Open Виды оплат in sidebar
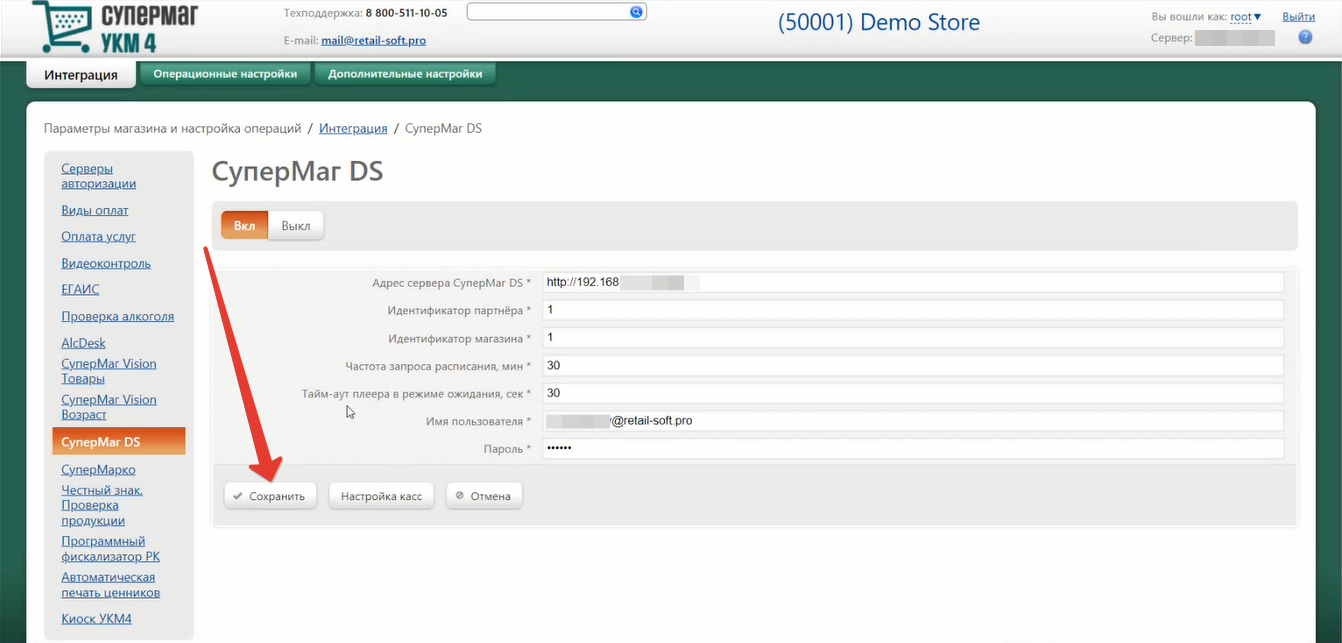The width and height of the screenshot is (1342, 643). tap(95, 211)
